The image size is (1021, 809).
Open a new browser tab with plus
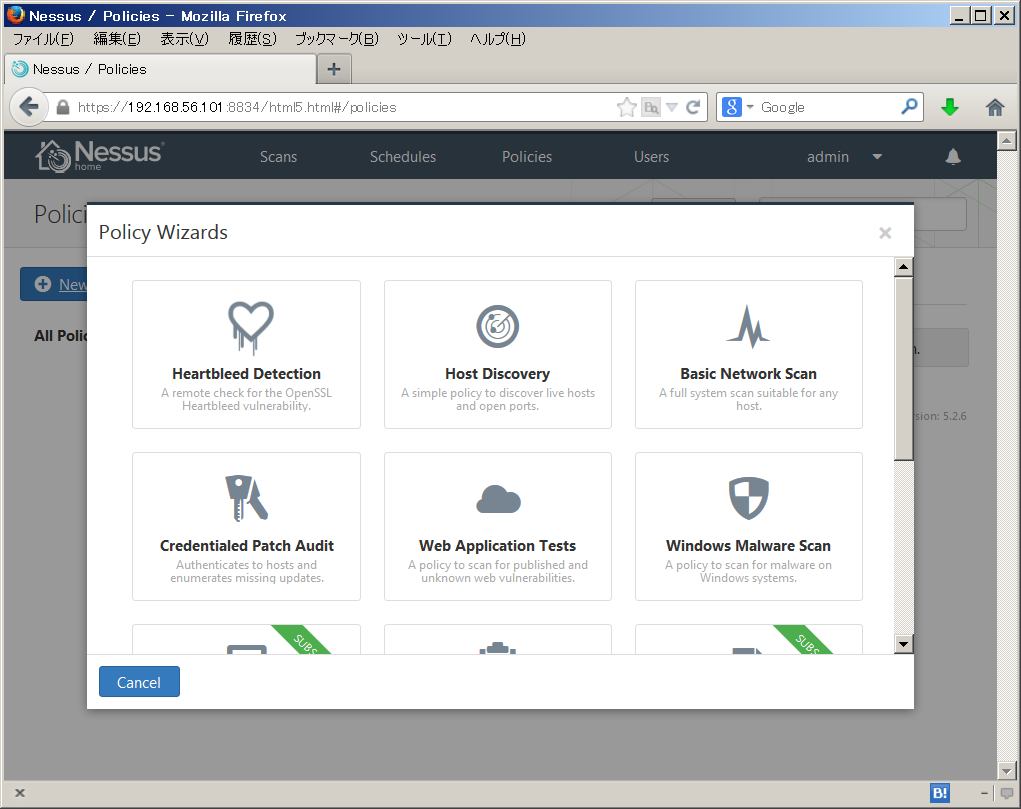coord(333,69)
